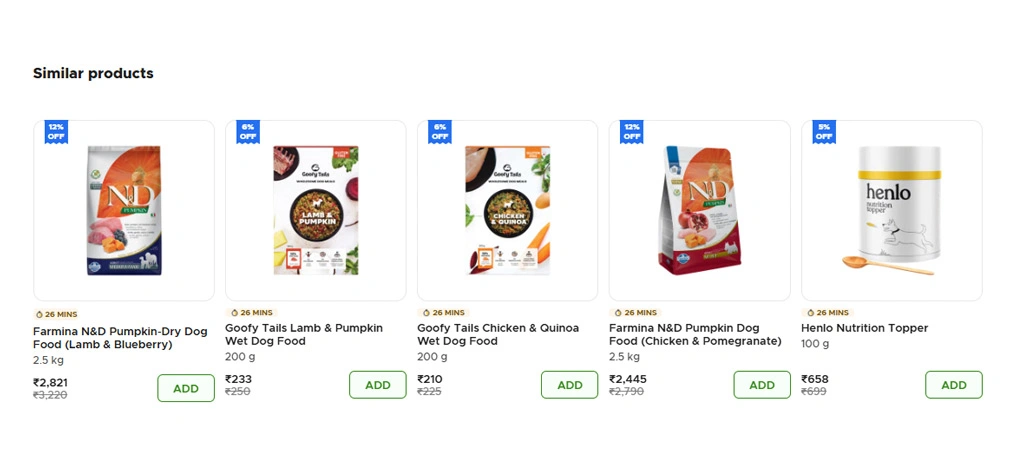Add Goofy Tails Lamb & Pumpkin to cart

click(x=378, y=385)
